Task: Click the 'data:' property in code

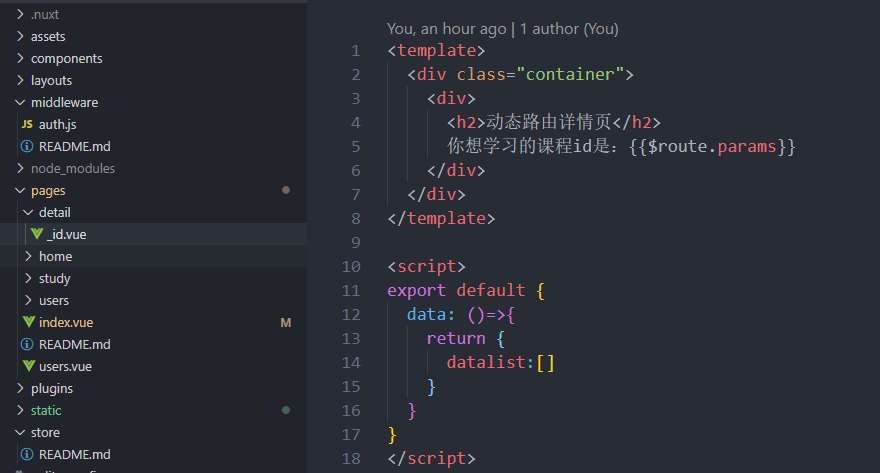Action: (x=430, y=314)
